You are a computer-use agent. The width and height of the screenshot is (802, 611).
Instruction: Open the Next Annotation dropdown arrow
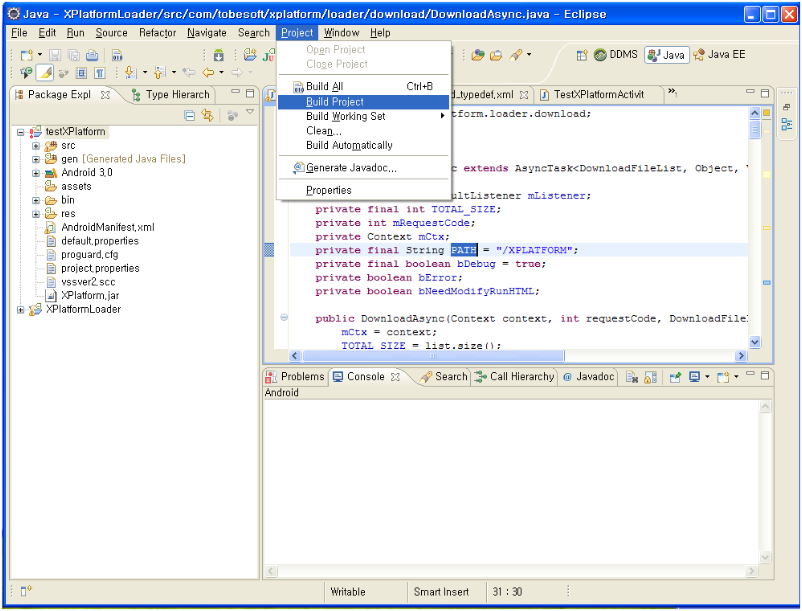tap(145, 73)
